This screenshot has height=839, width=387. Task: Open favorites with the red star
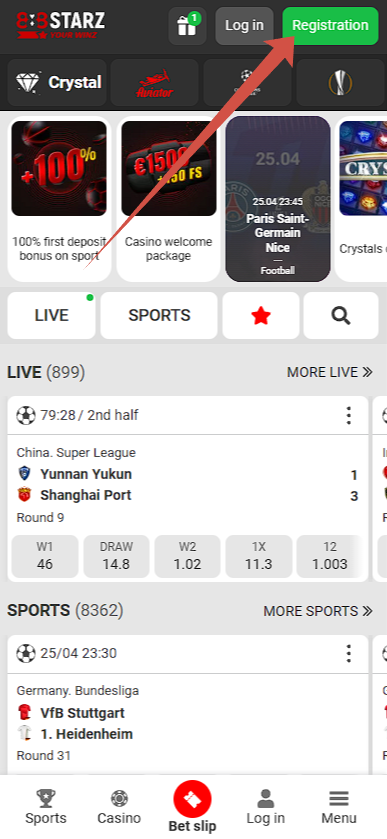[261, 316]
